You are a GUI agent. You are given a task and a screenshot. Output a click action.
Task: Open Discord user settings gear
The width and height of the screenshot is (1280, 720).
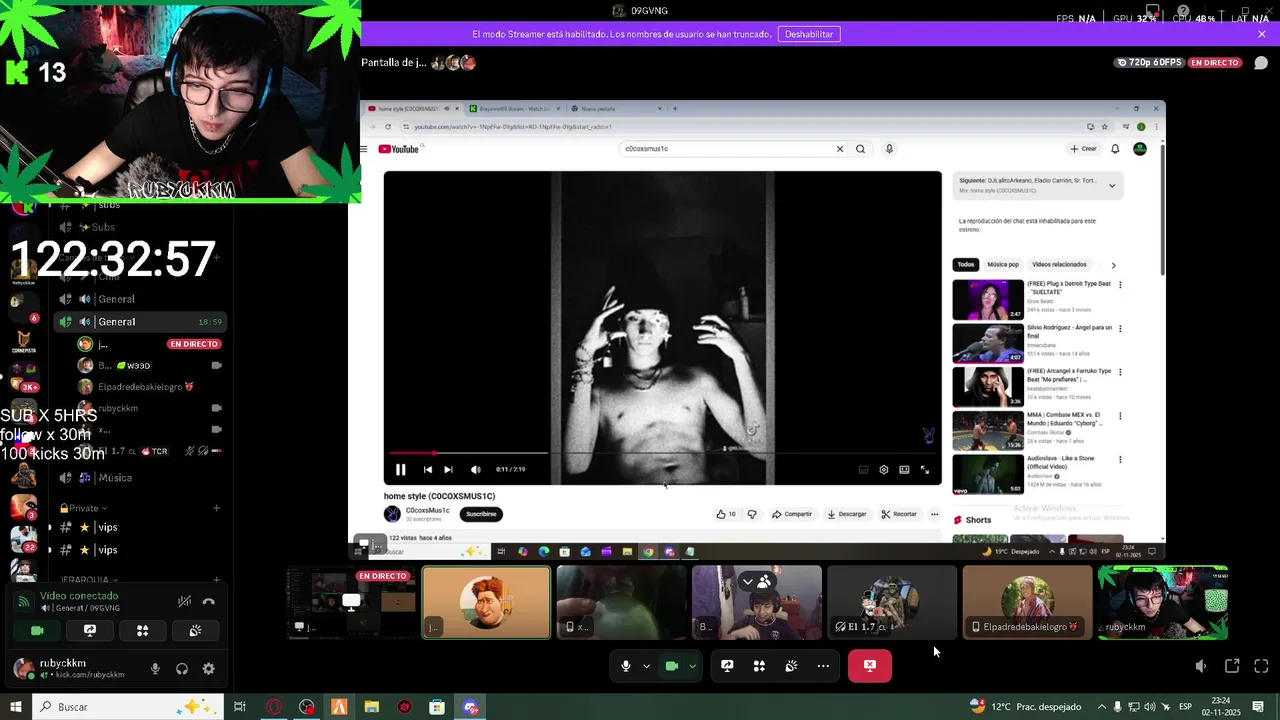click(x=208, y=669)
